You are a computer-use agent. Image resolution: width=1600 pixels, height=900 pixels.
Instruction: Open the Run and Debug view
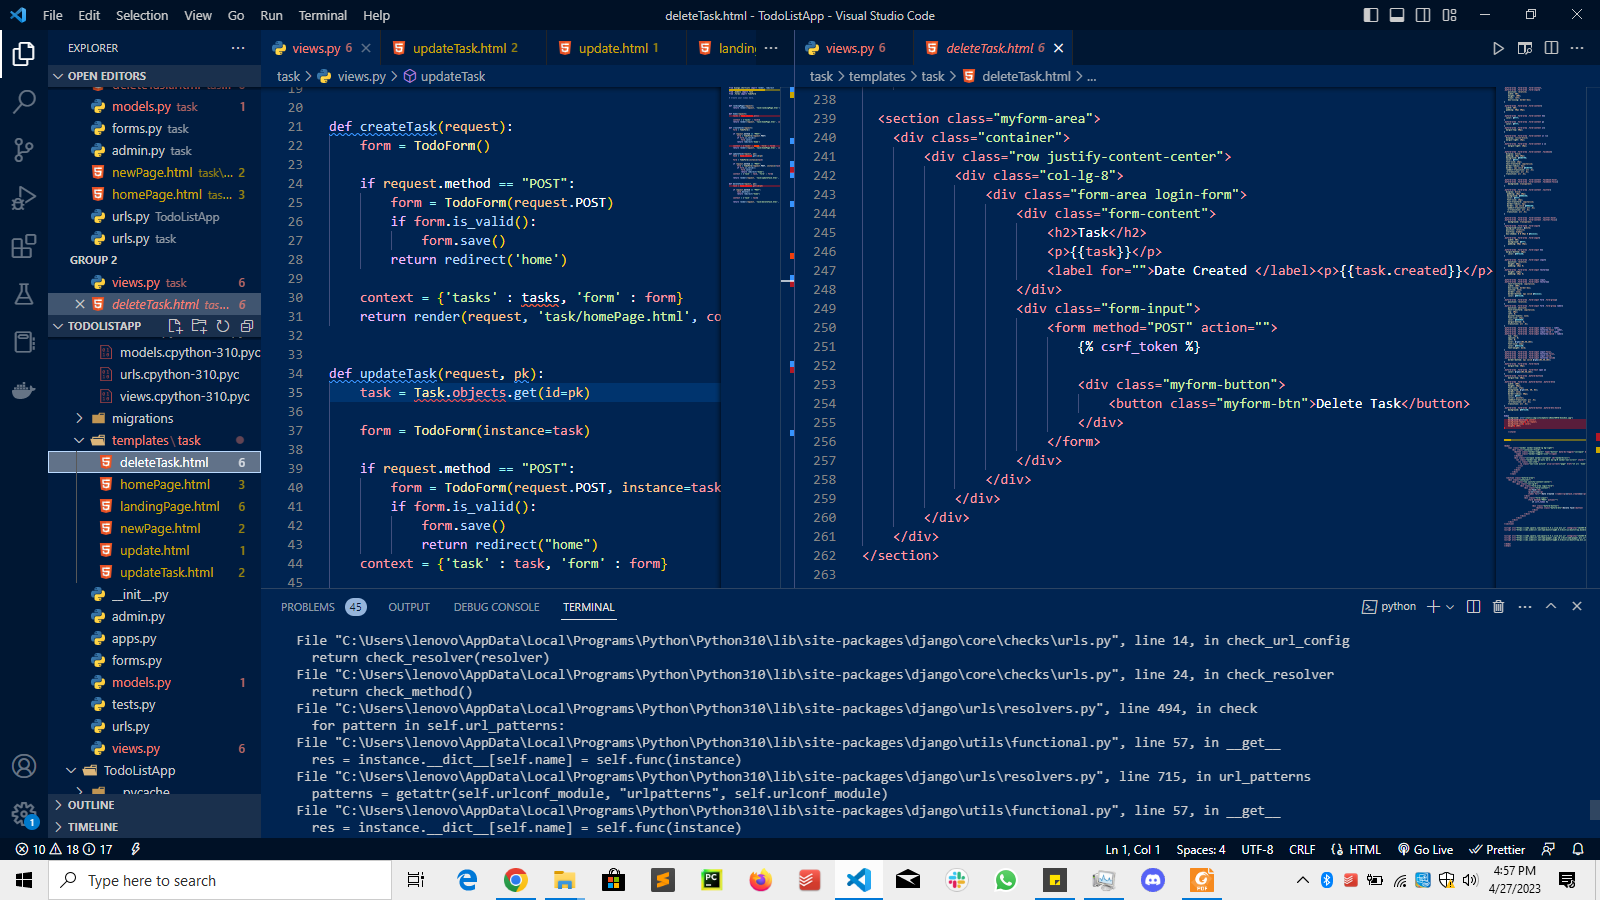pos(24,197)
